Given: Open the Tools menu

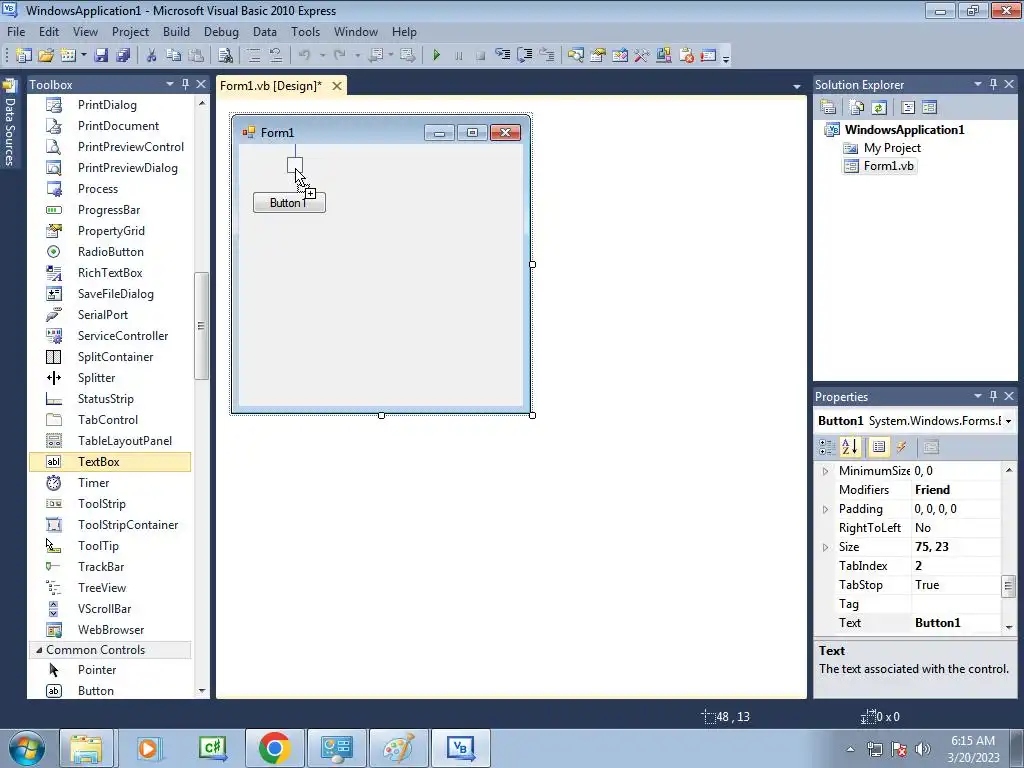Looking at the screenshot, I should click(306, 31).
